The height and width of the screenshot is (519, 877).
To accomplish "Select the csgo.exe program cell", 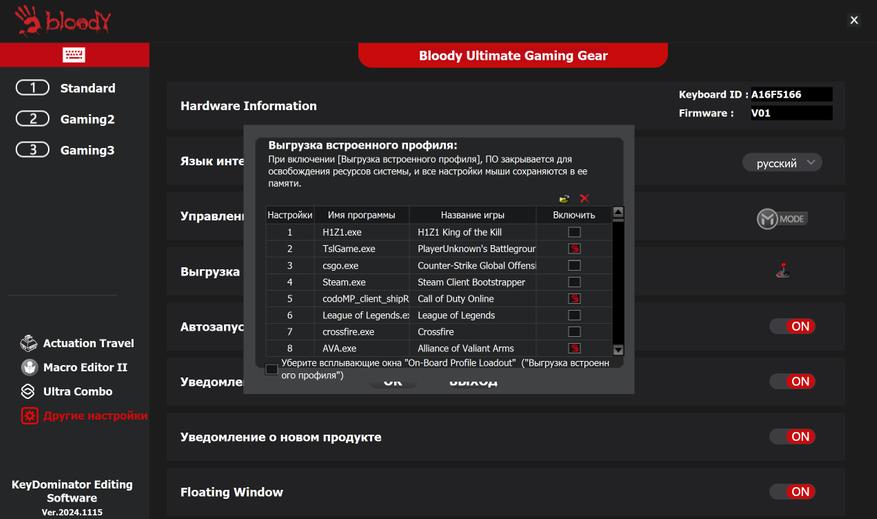I will [361, 265].
